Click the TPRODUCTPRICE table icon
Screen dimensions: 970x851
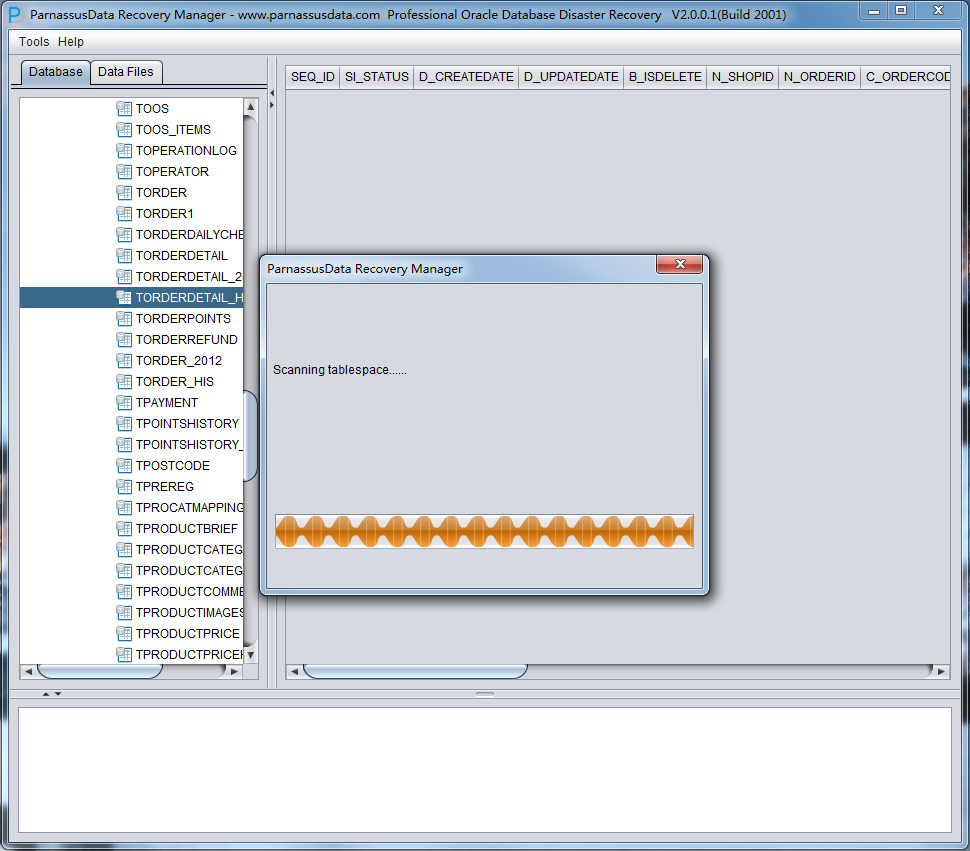click(x=124, y=634)
